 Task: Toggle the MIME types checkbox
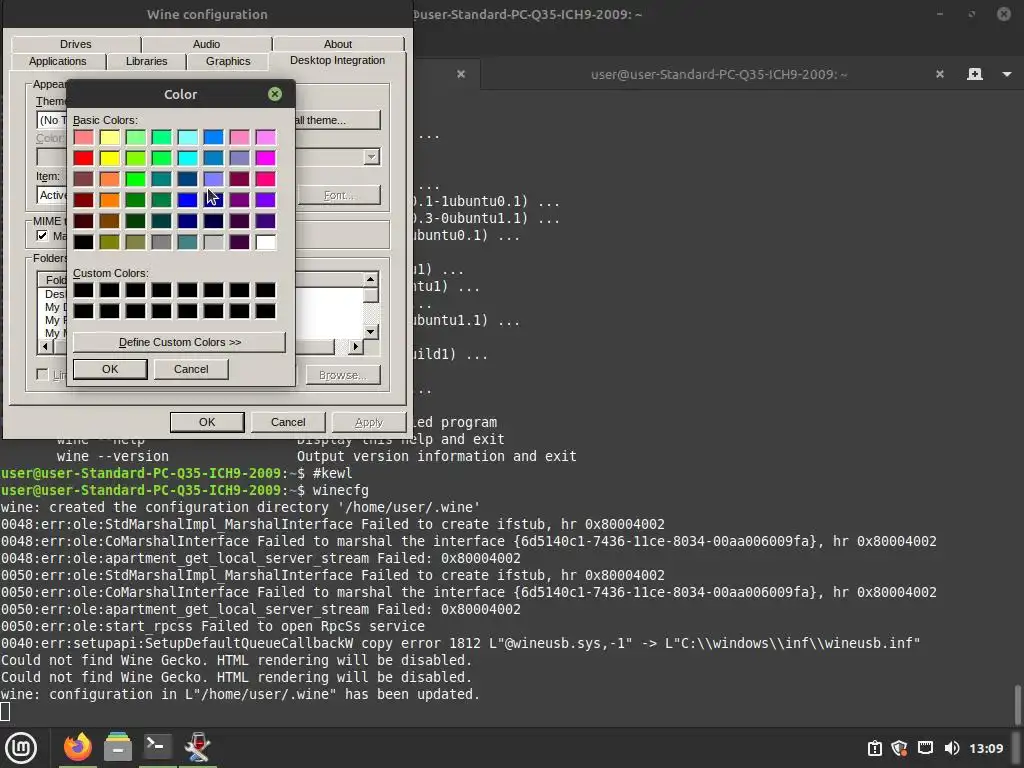[42, 236]
